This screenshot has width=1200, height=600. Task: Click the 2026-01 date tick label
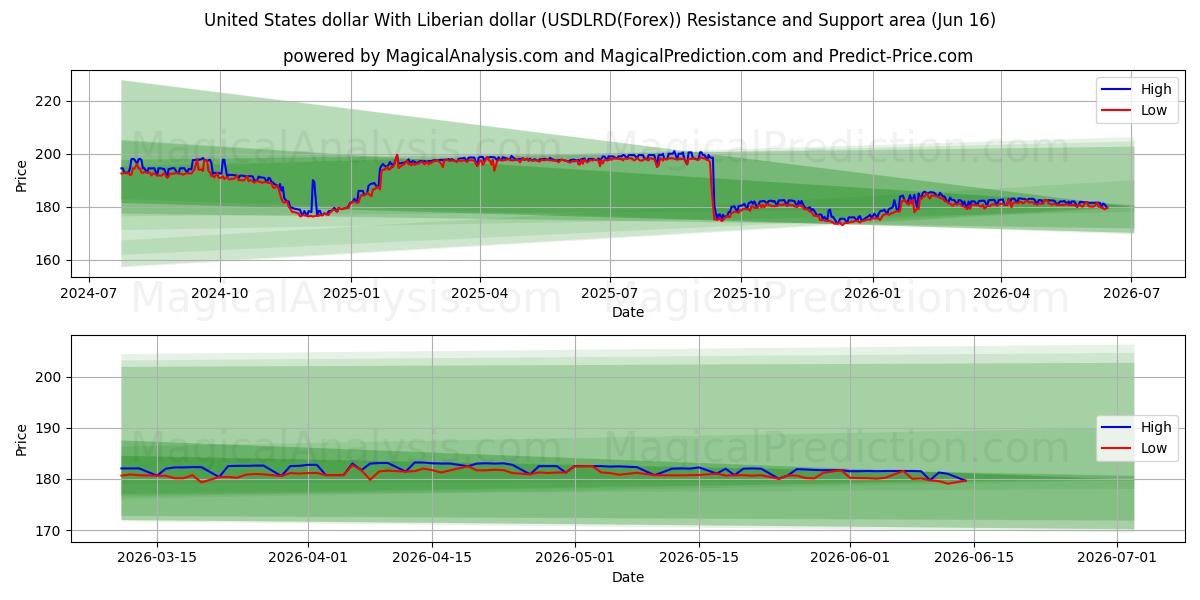pos(872,294)
